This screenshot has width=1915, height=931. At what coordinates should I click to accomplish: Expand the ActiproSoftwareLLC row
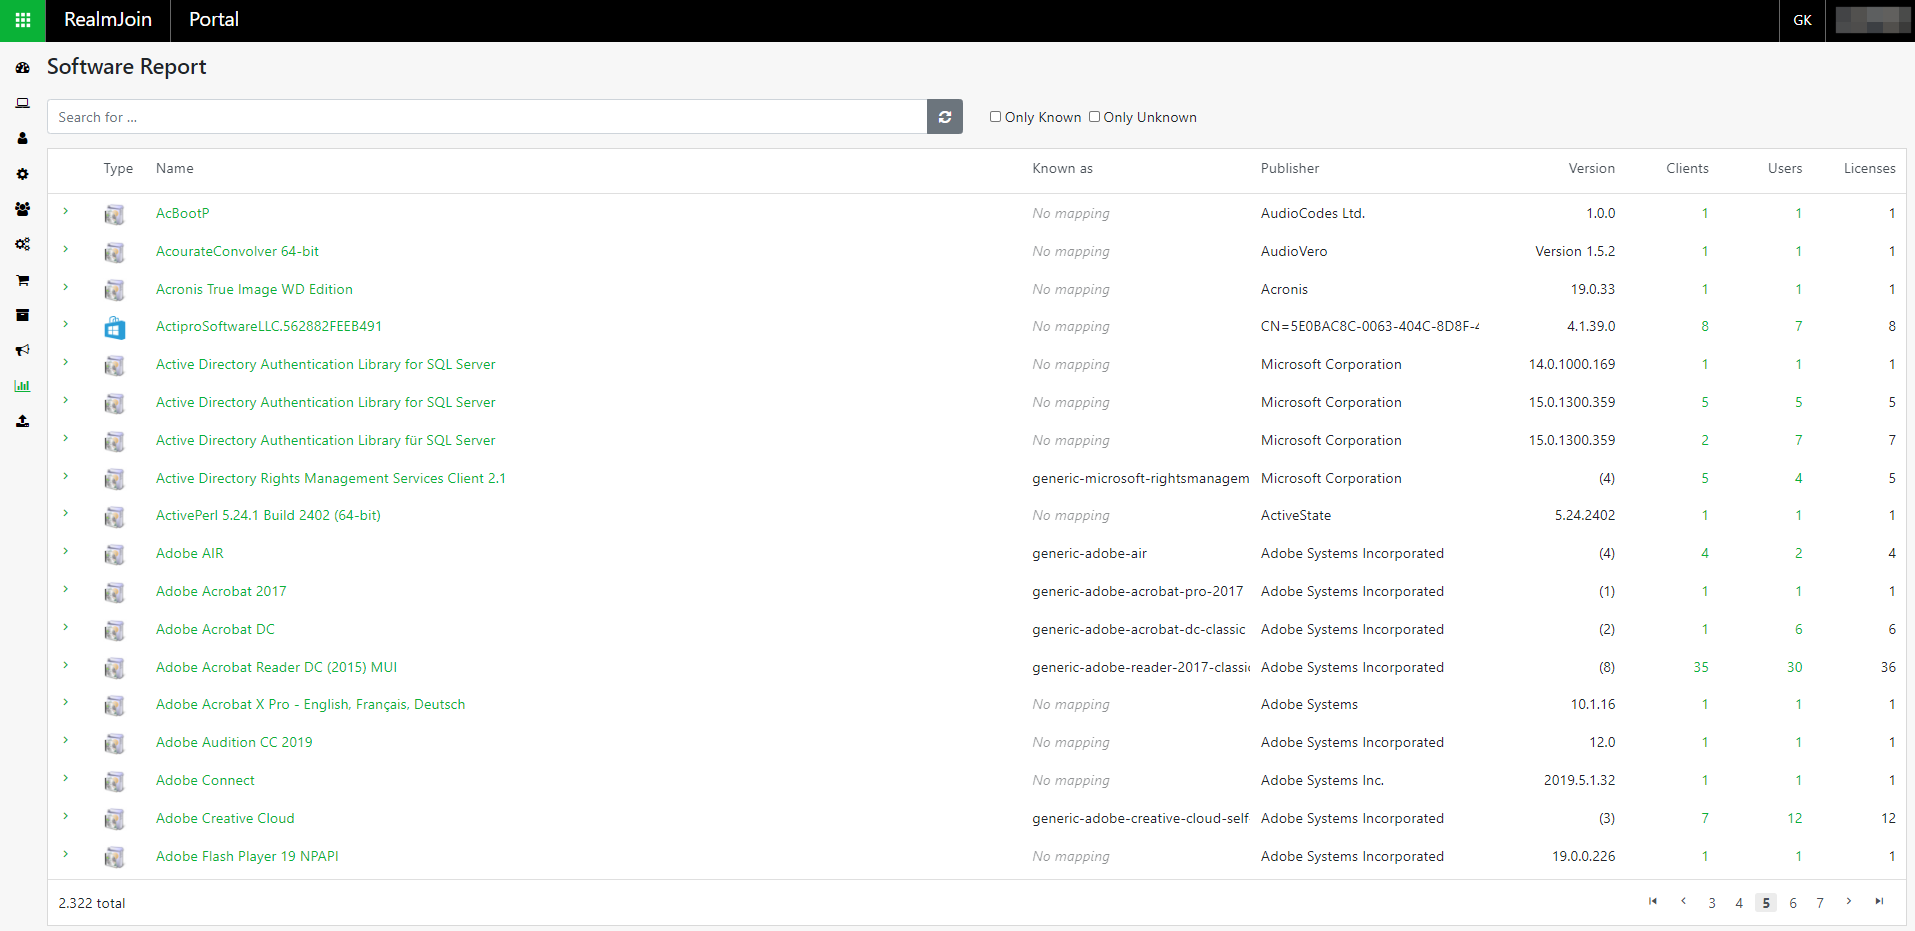(66, 325)
